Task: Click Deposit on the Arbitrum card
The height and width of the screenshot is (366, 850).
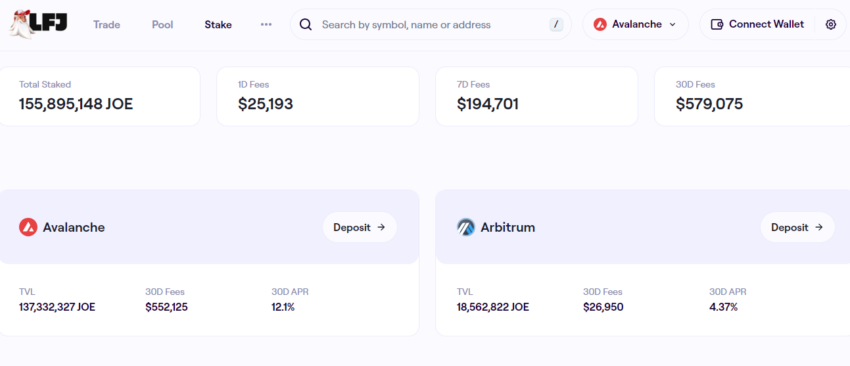Action: (797, 227)
